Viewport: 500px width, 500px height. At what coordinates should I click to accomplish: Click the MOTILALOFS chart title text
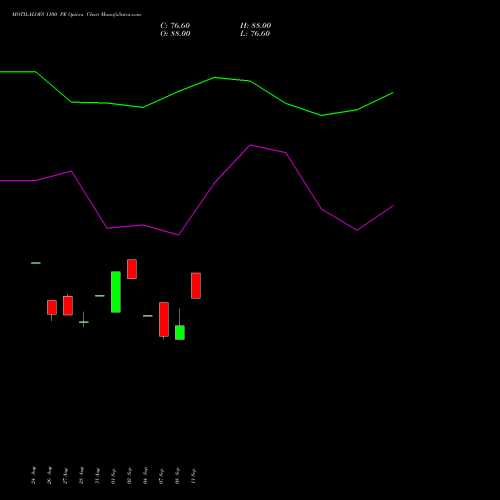tap(76, 15)
